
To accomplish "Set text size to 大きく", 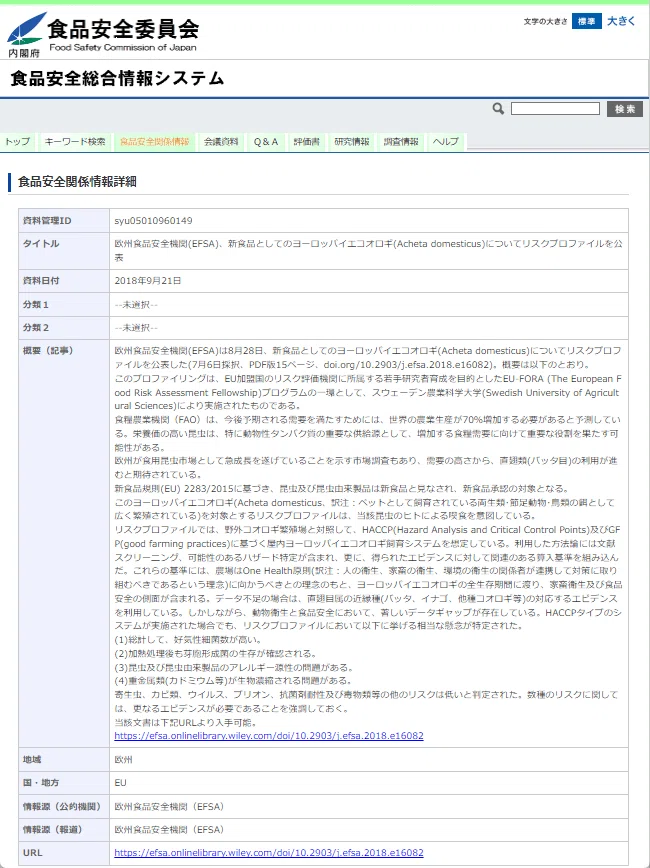I will point(621,21).
